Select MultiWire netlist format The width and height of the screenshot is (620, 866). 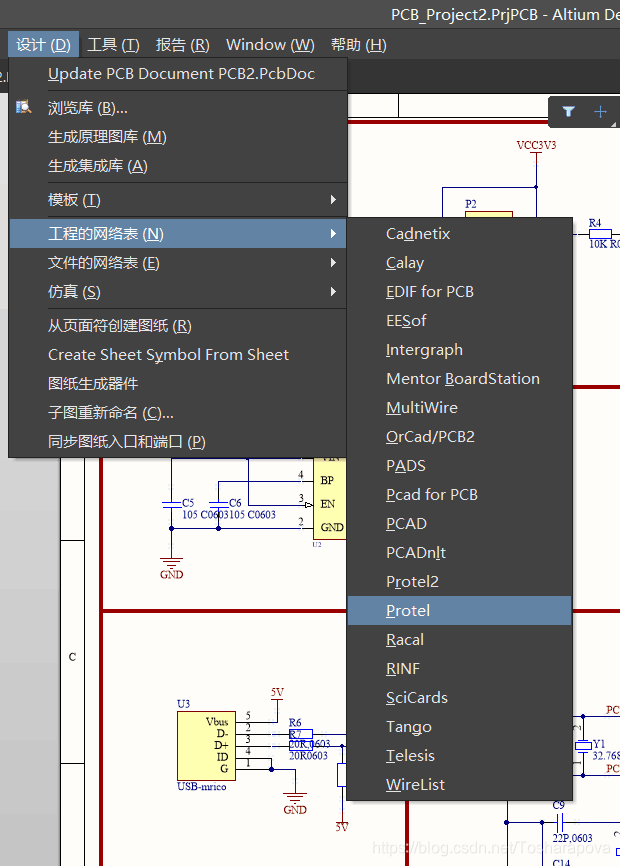coord(459,408)
